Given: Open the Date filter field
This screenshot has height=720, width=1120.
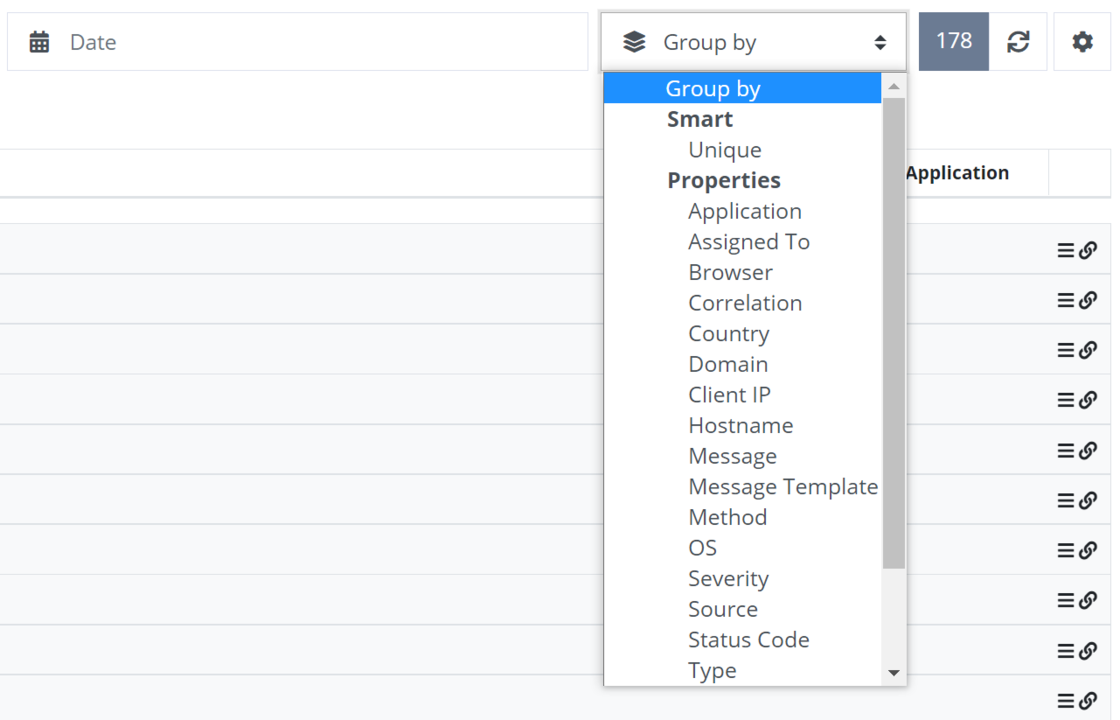Looking at the screenshot, I should point(297,41).
